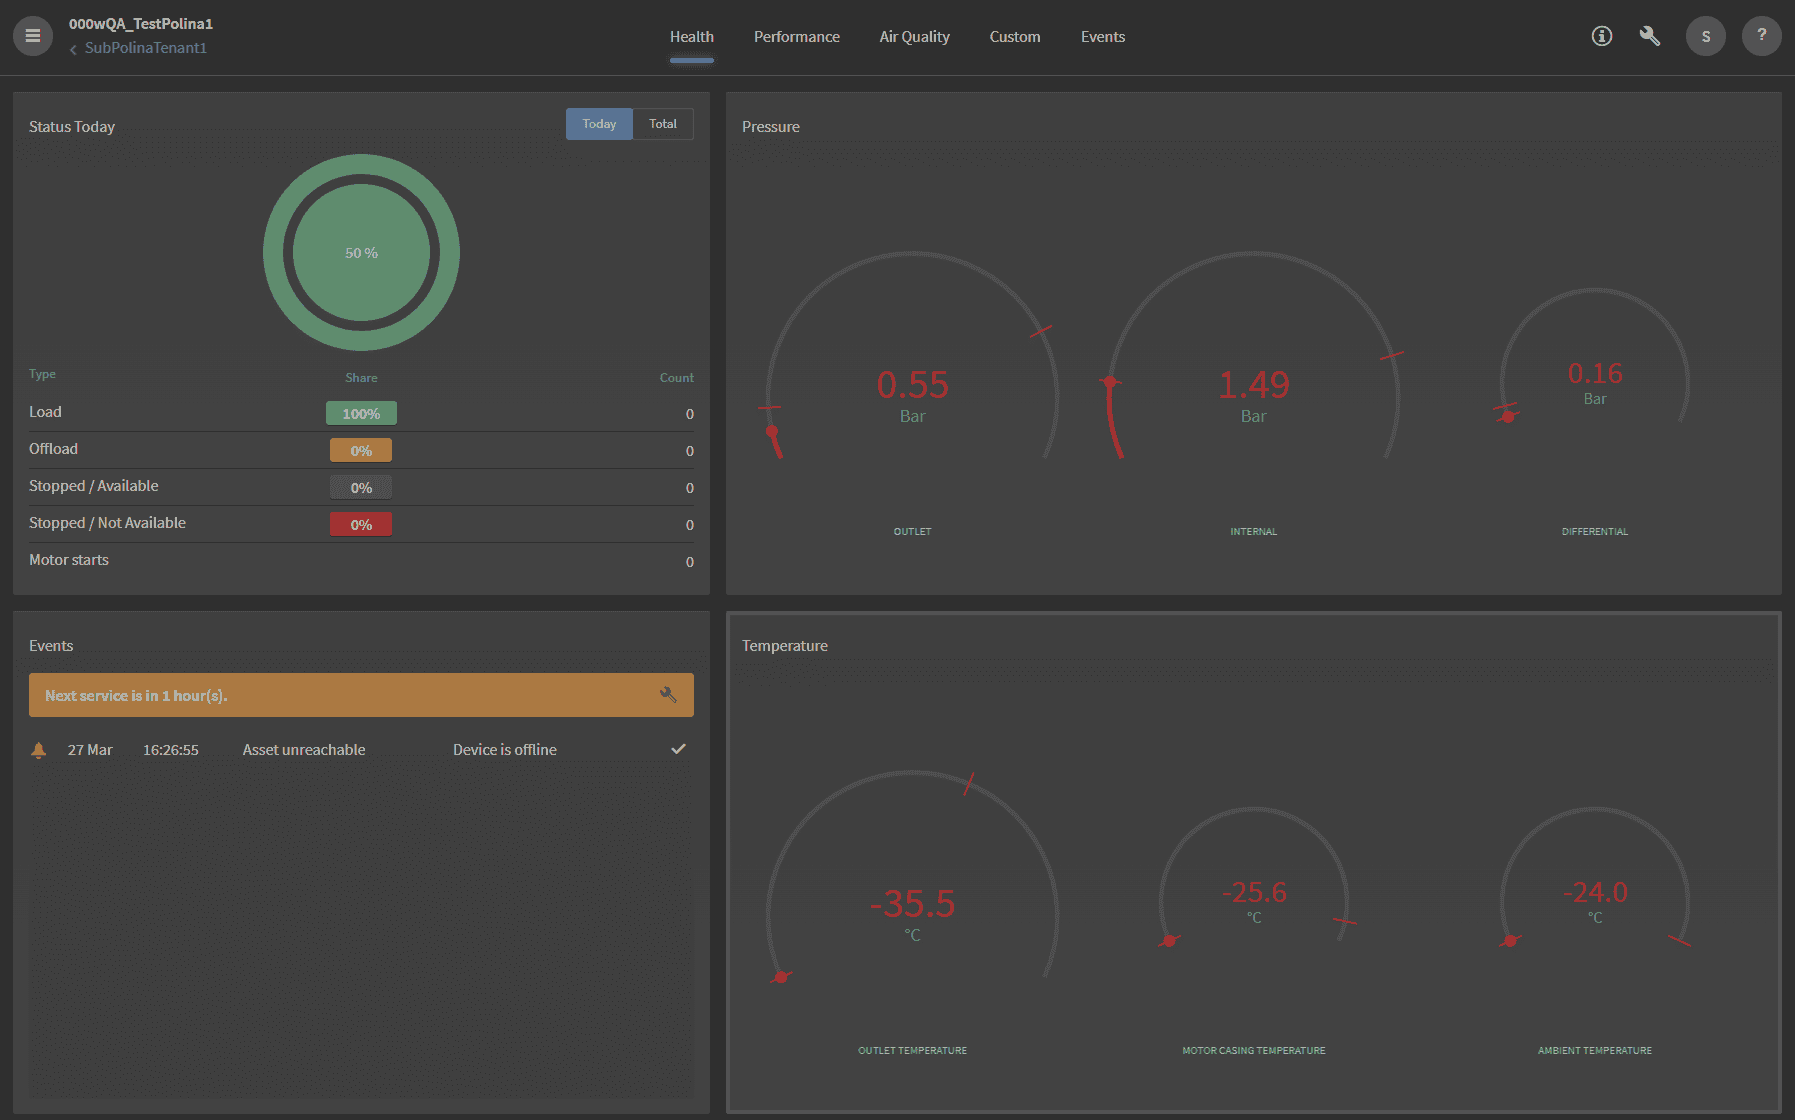Viewport: 1795px width, 1120px height.
Task: Click the 000wQA_TestPolina1 asset title
Action: [141, 24]
